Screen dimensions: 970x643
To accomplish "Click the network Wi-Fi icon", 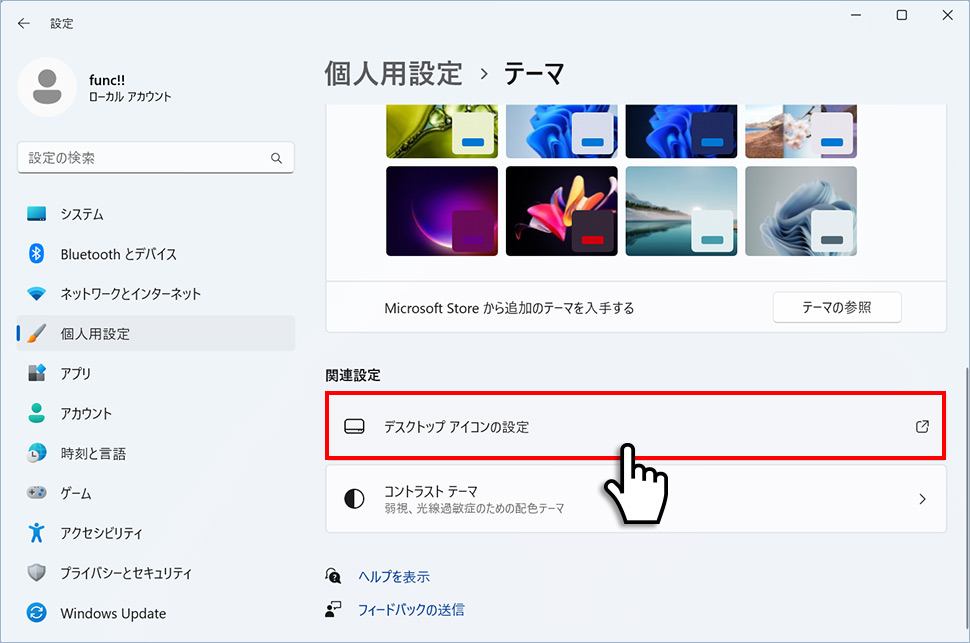I will coord(36,293).
